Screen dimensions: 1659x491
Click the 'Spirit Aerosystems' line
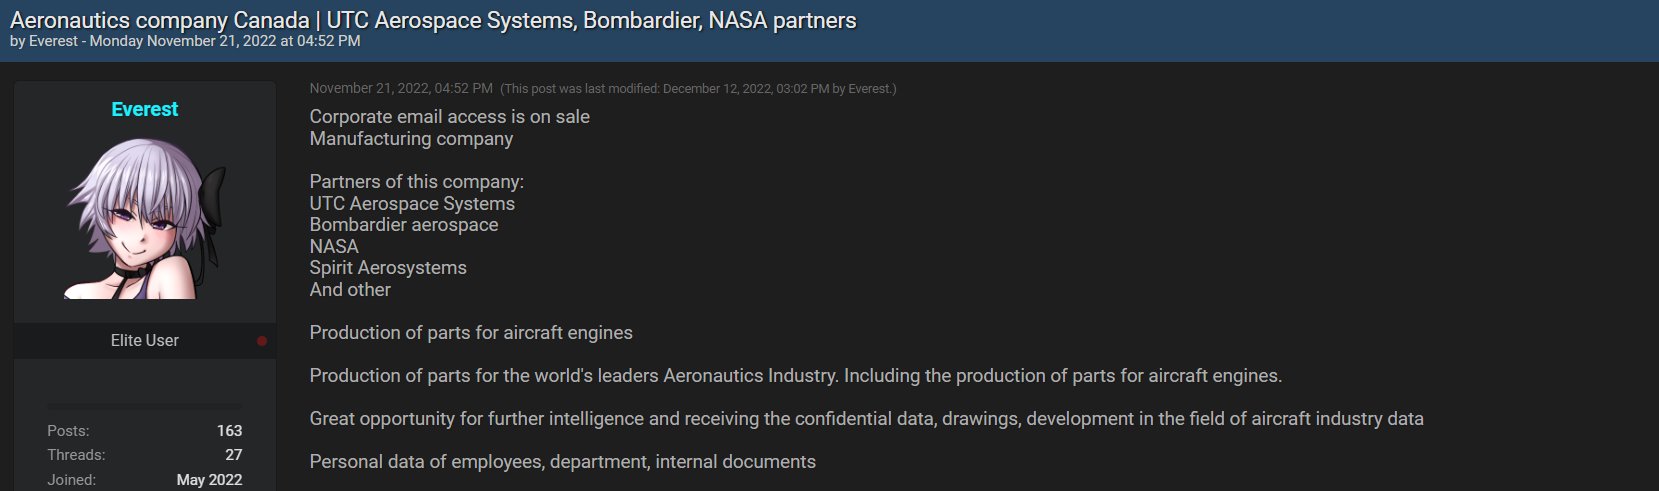388,268
